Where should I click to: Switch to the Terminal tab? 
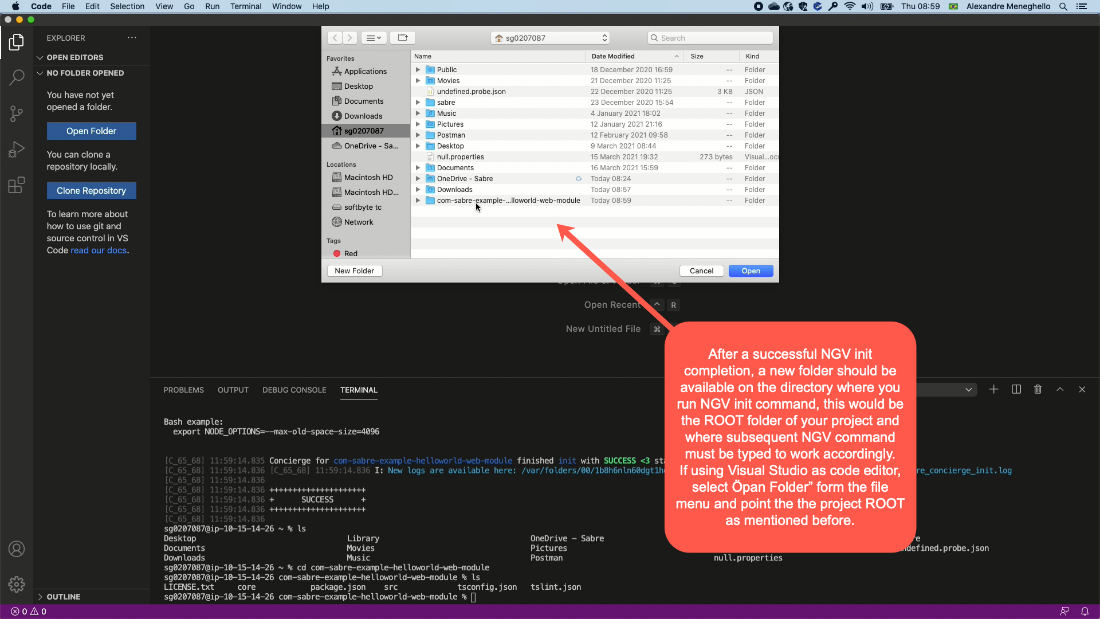click(x=358, y=390)
